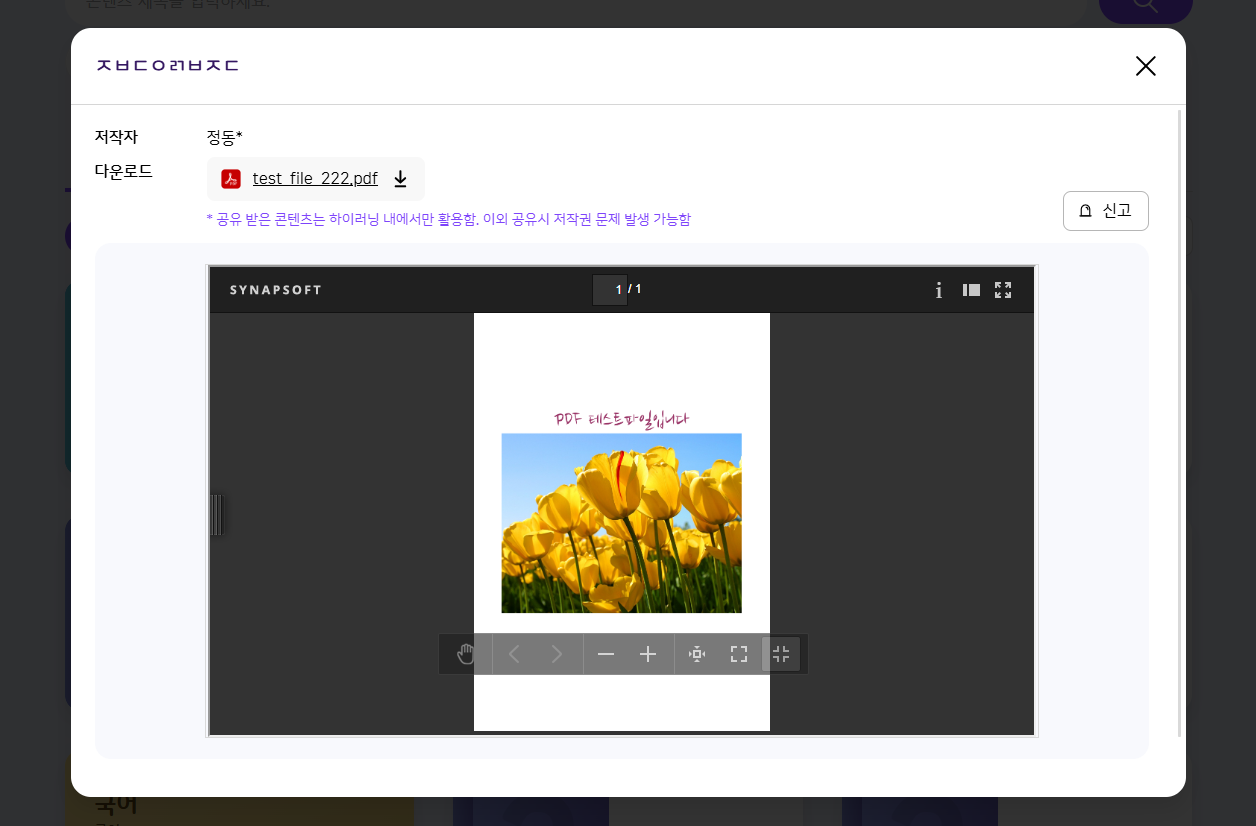Image resolution: width=1256 pixels, height=826 pixels.
Task: Open the left side panel handle
Action: pos(216,515)
